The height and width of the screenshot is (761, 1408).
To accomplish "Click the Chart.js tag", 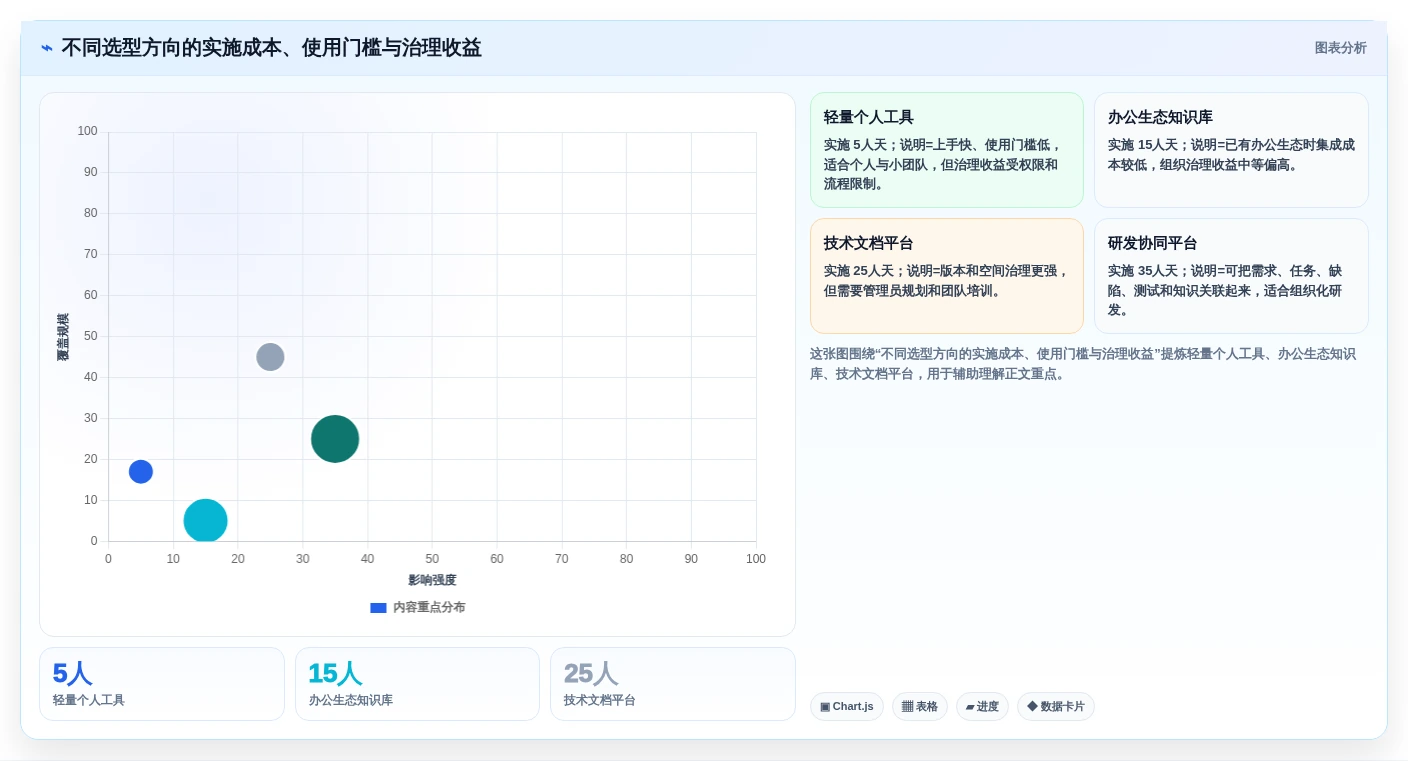I will [x=847, y=707].
